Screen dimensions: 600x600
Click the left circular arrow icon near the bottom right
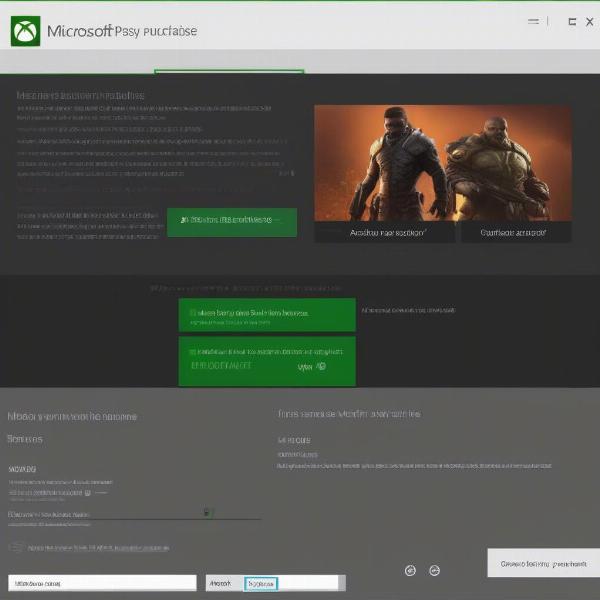pyautogui.click(x=410, y=571)
